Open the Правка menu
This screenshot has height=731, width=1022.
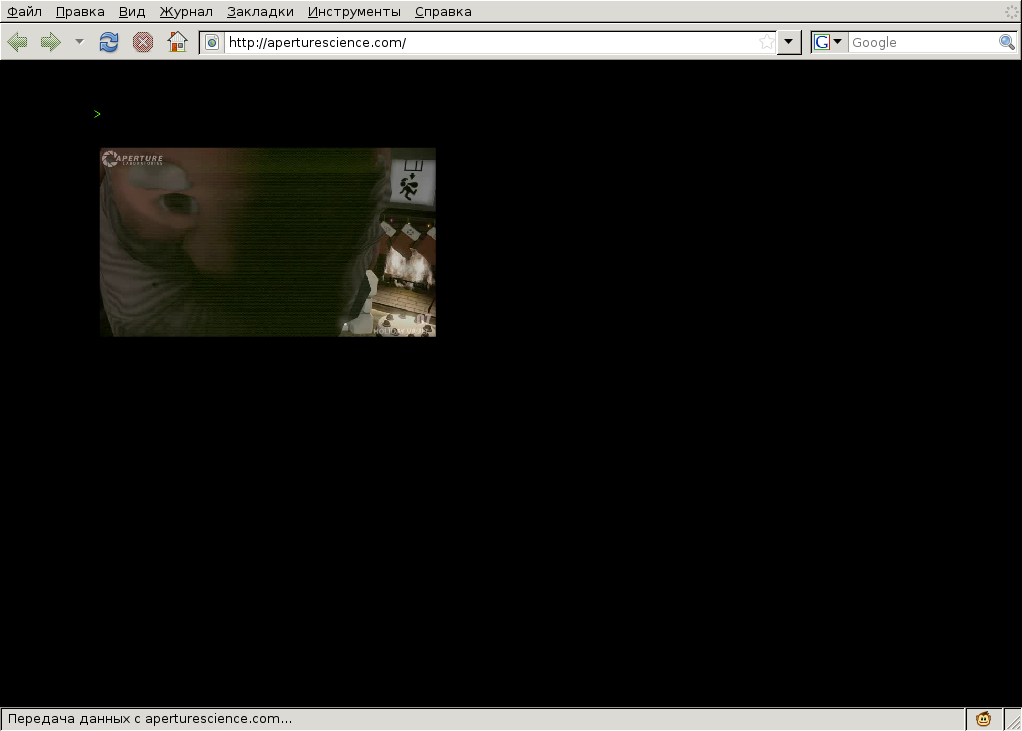[x=80, y=12]
